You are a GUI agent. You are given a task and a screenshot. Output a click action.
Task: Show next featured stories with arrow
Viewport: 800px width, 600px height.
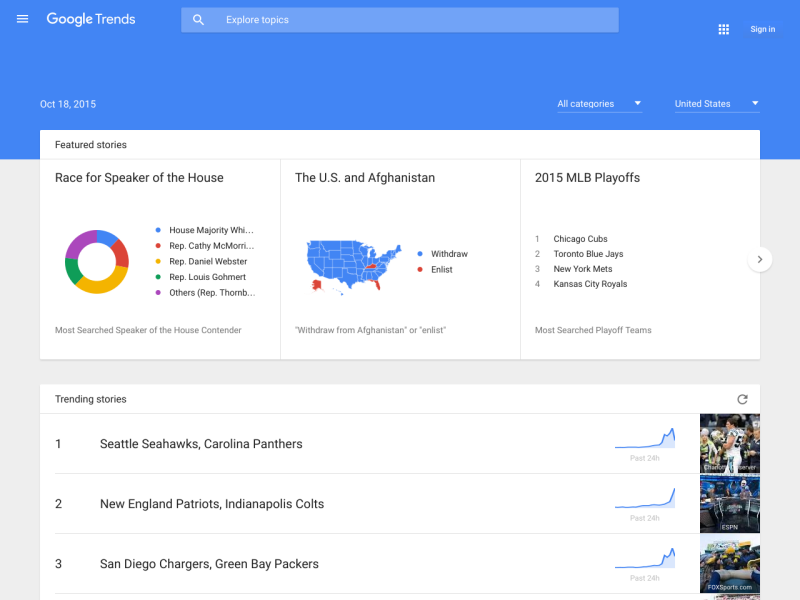click(760, 259)
